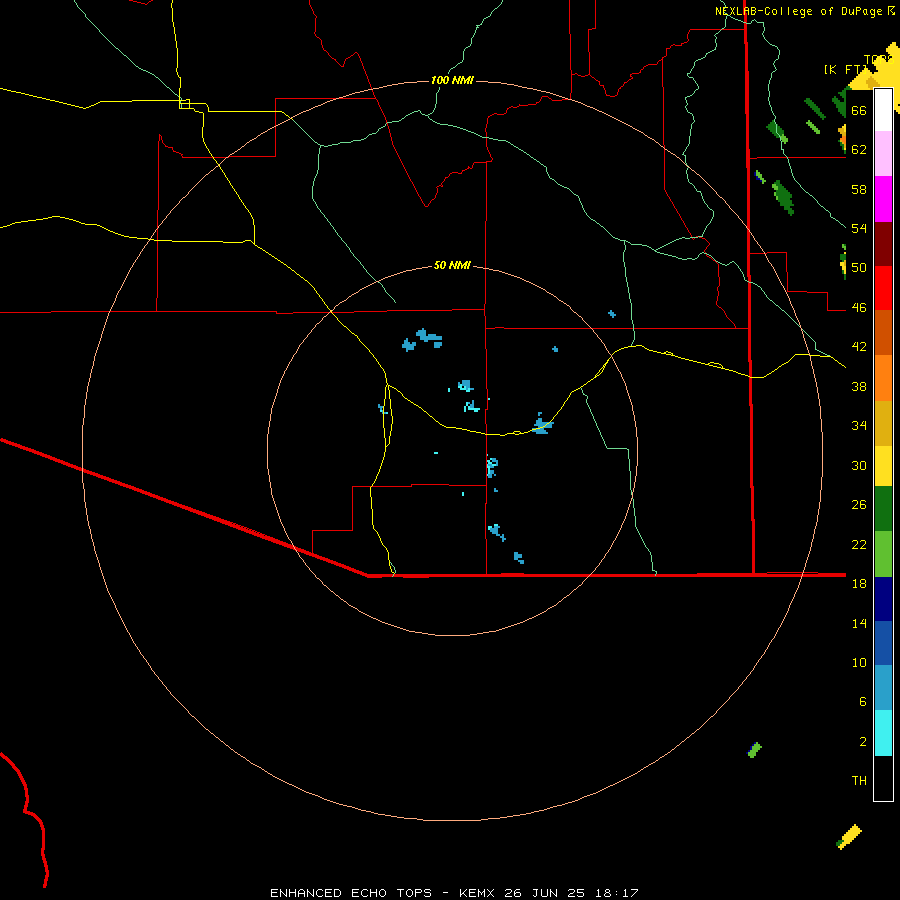Click the 50 NMI range ring label
This screenshot has width=900, height=900.
point(452,265)
